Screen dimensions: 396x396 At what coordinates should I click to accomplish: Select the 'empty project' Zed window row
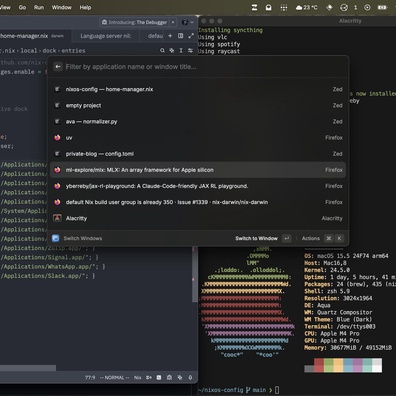pyautogui.click(x=198, y=105)
